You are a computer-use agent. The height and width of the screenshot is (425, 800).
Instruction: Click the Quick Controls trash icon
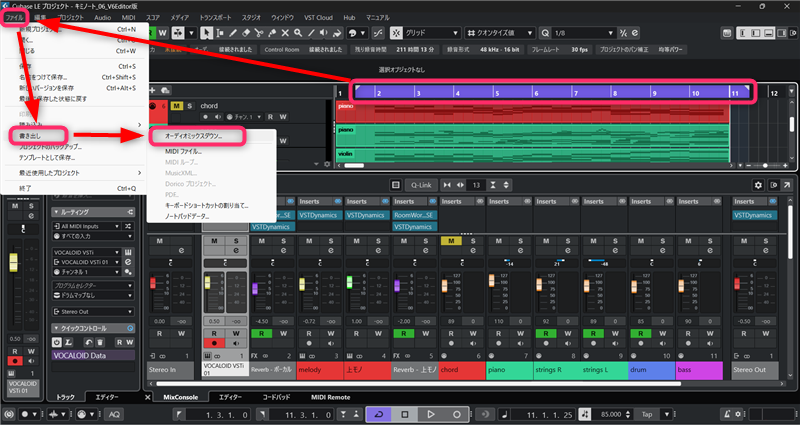(x=100, y=342)
